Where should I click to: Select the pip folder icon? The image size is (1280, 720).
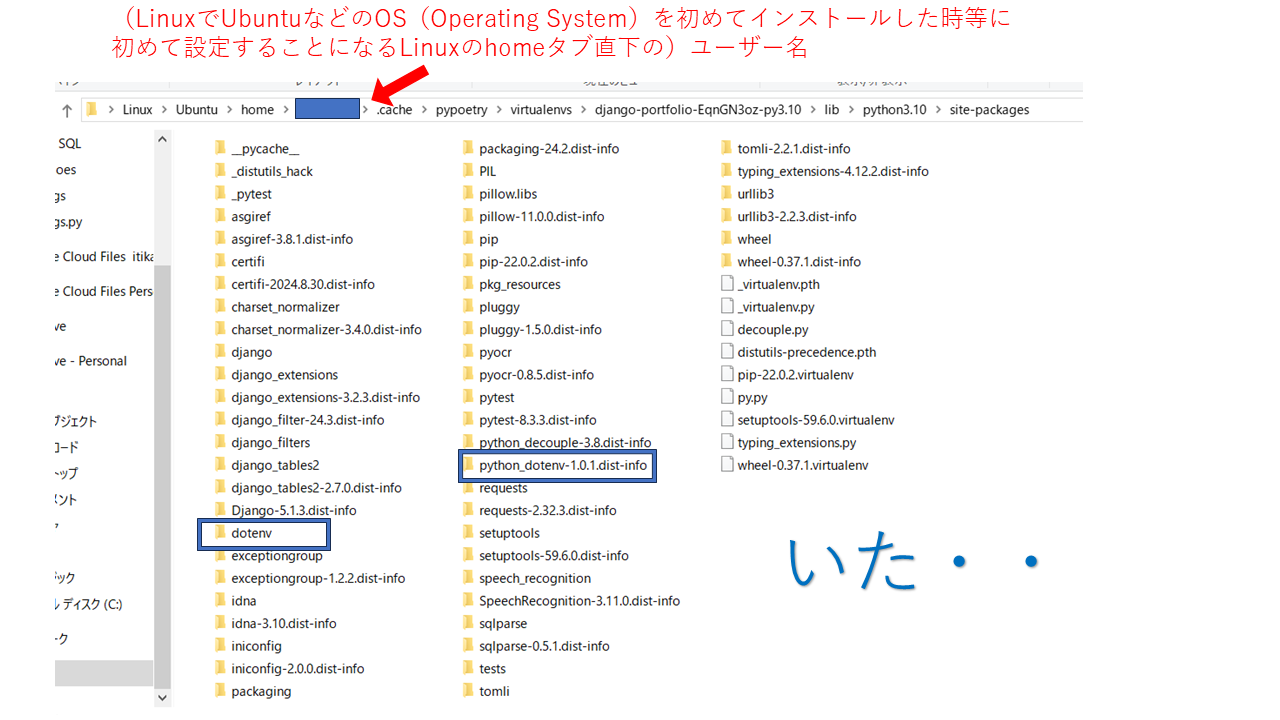468,239
